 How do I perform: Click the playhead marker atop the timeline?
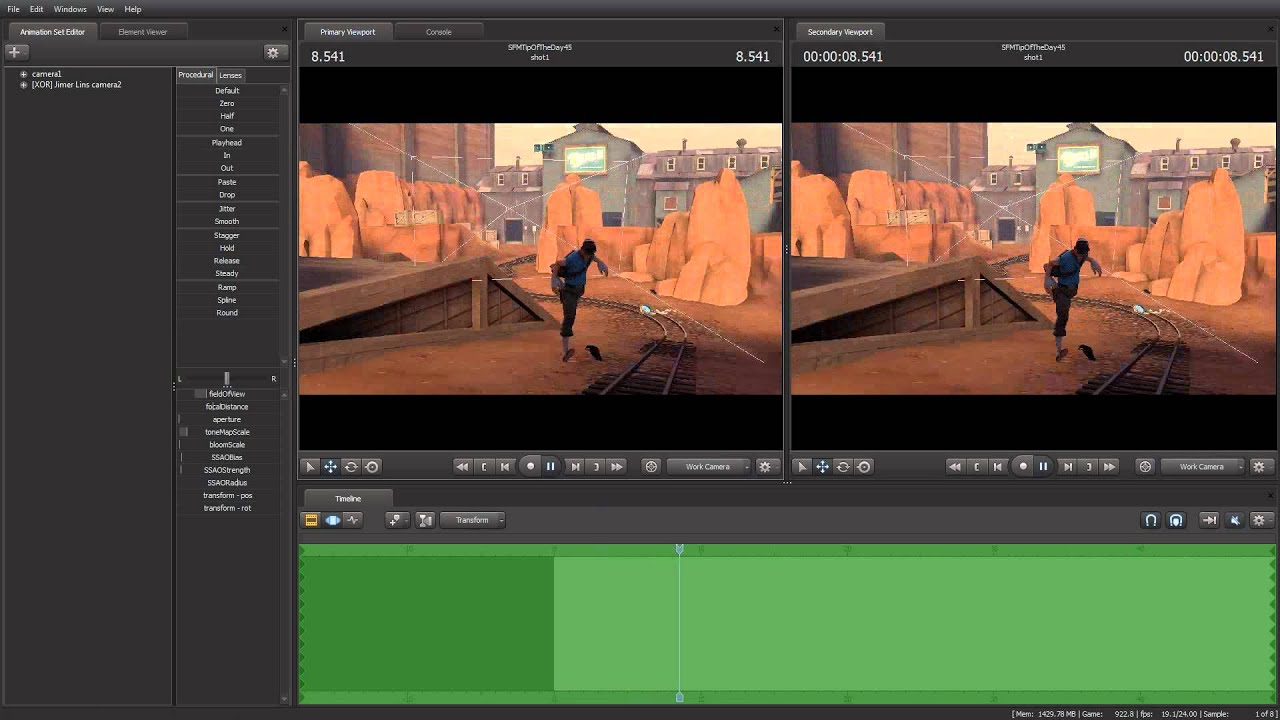(680, 549)
